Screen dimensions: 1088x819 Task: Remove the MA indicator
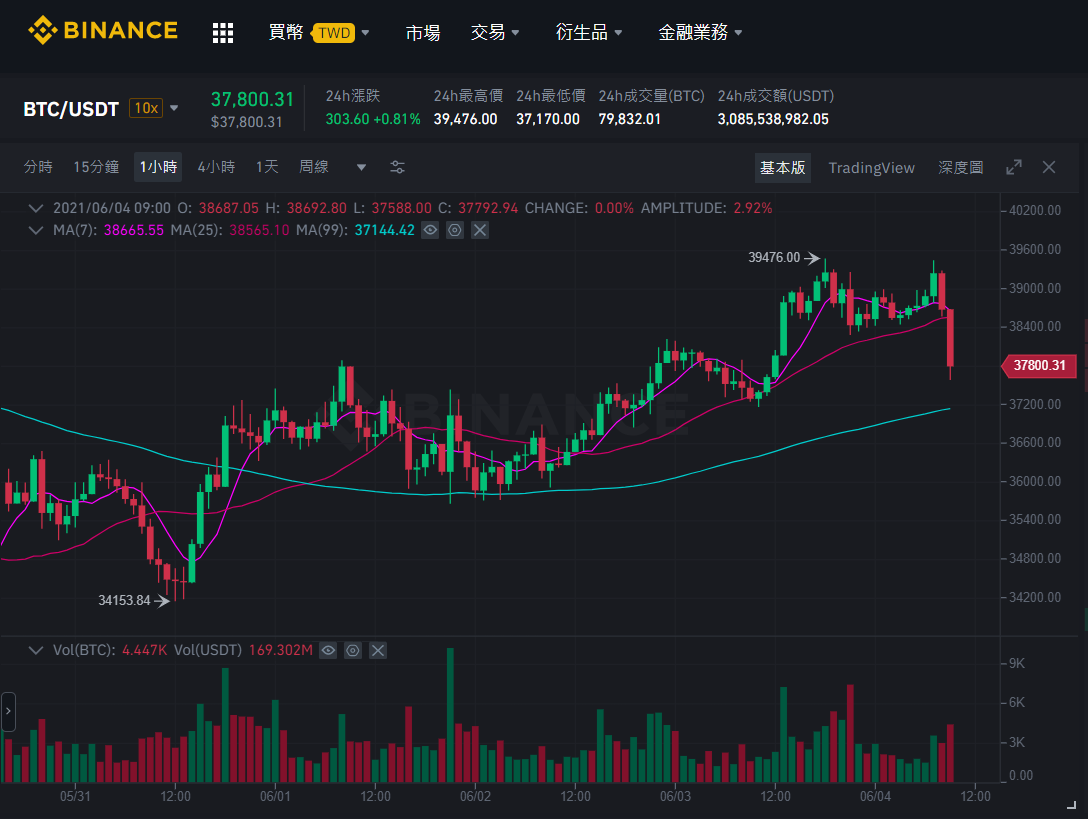click(480, 230)
